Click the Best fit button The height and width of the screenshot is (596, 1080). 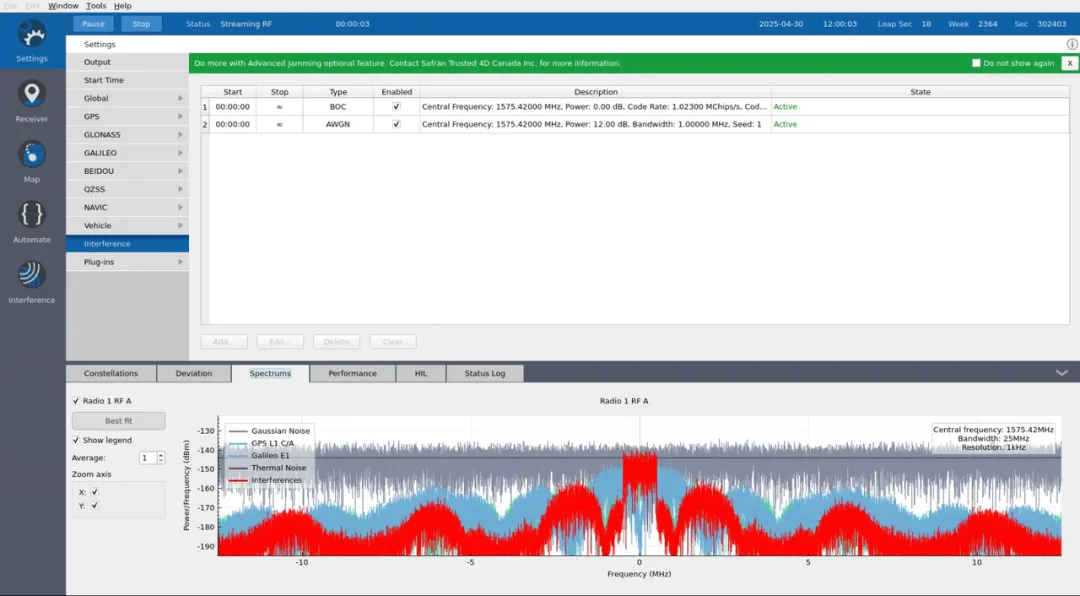pyautogui.click(x=118, y=420)
